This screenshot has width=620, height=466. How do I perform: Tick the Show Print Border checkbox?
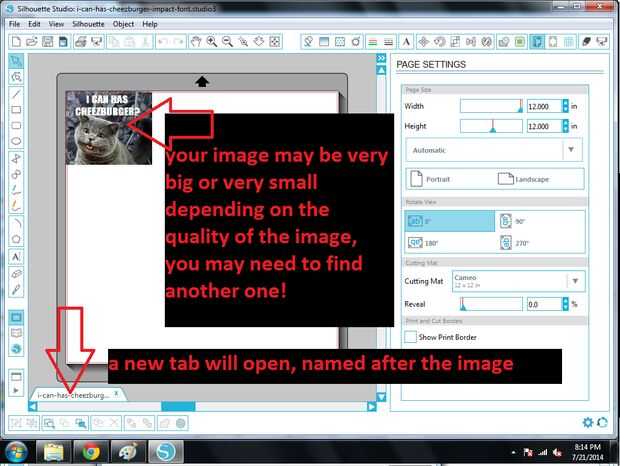point(410,337)
